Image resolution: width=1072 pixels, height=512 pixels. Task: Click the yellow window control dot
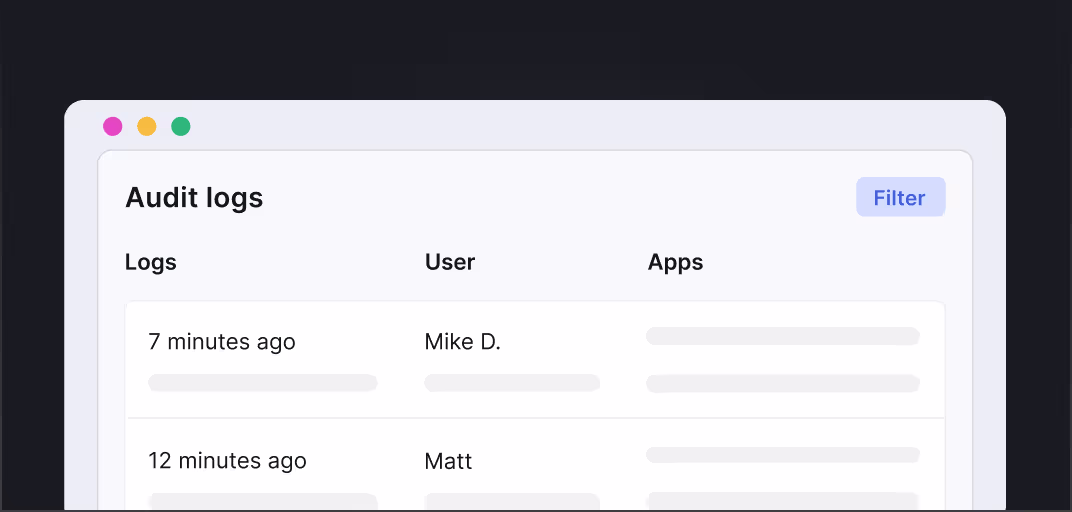147,126
